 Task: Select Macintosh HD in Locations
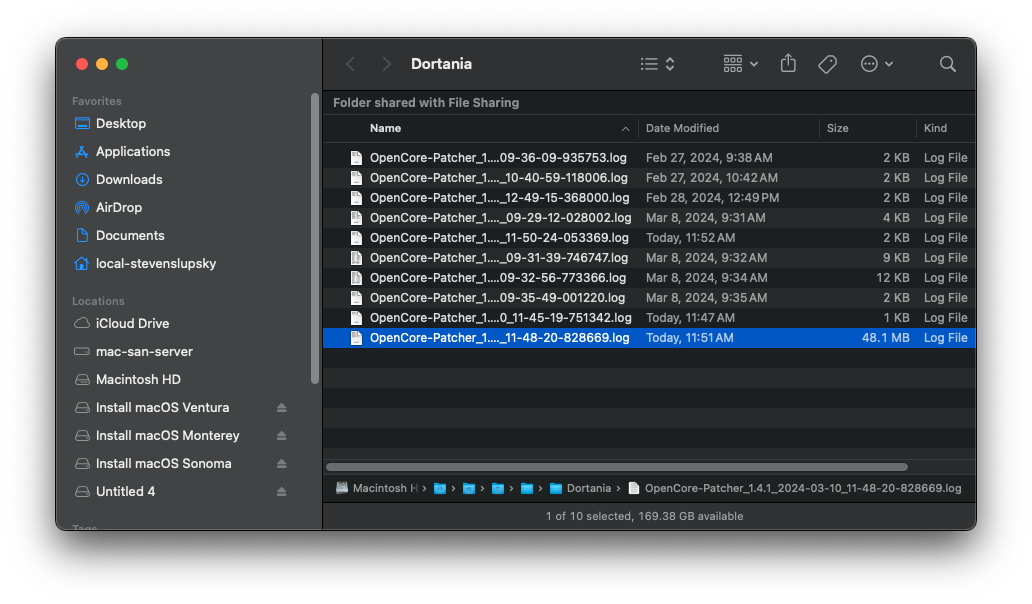point(128,380)
